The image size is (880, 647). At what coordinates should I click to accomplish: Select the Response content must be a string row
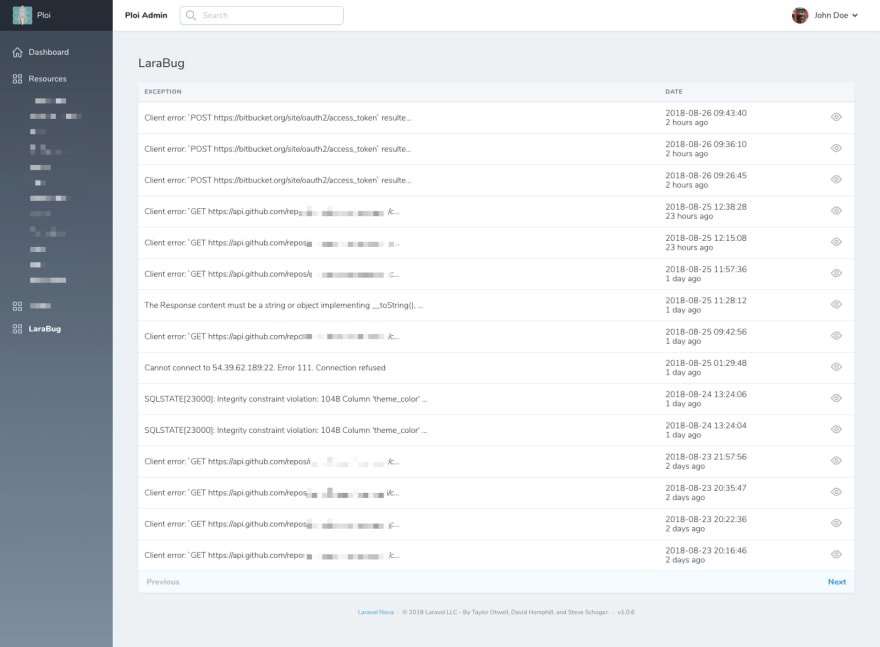[x=496, y=305]
